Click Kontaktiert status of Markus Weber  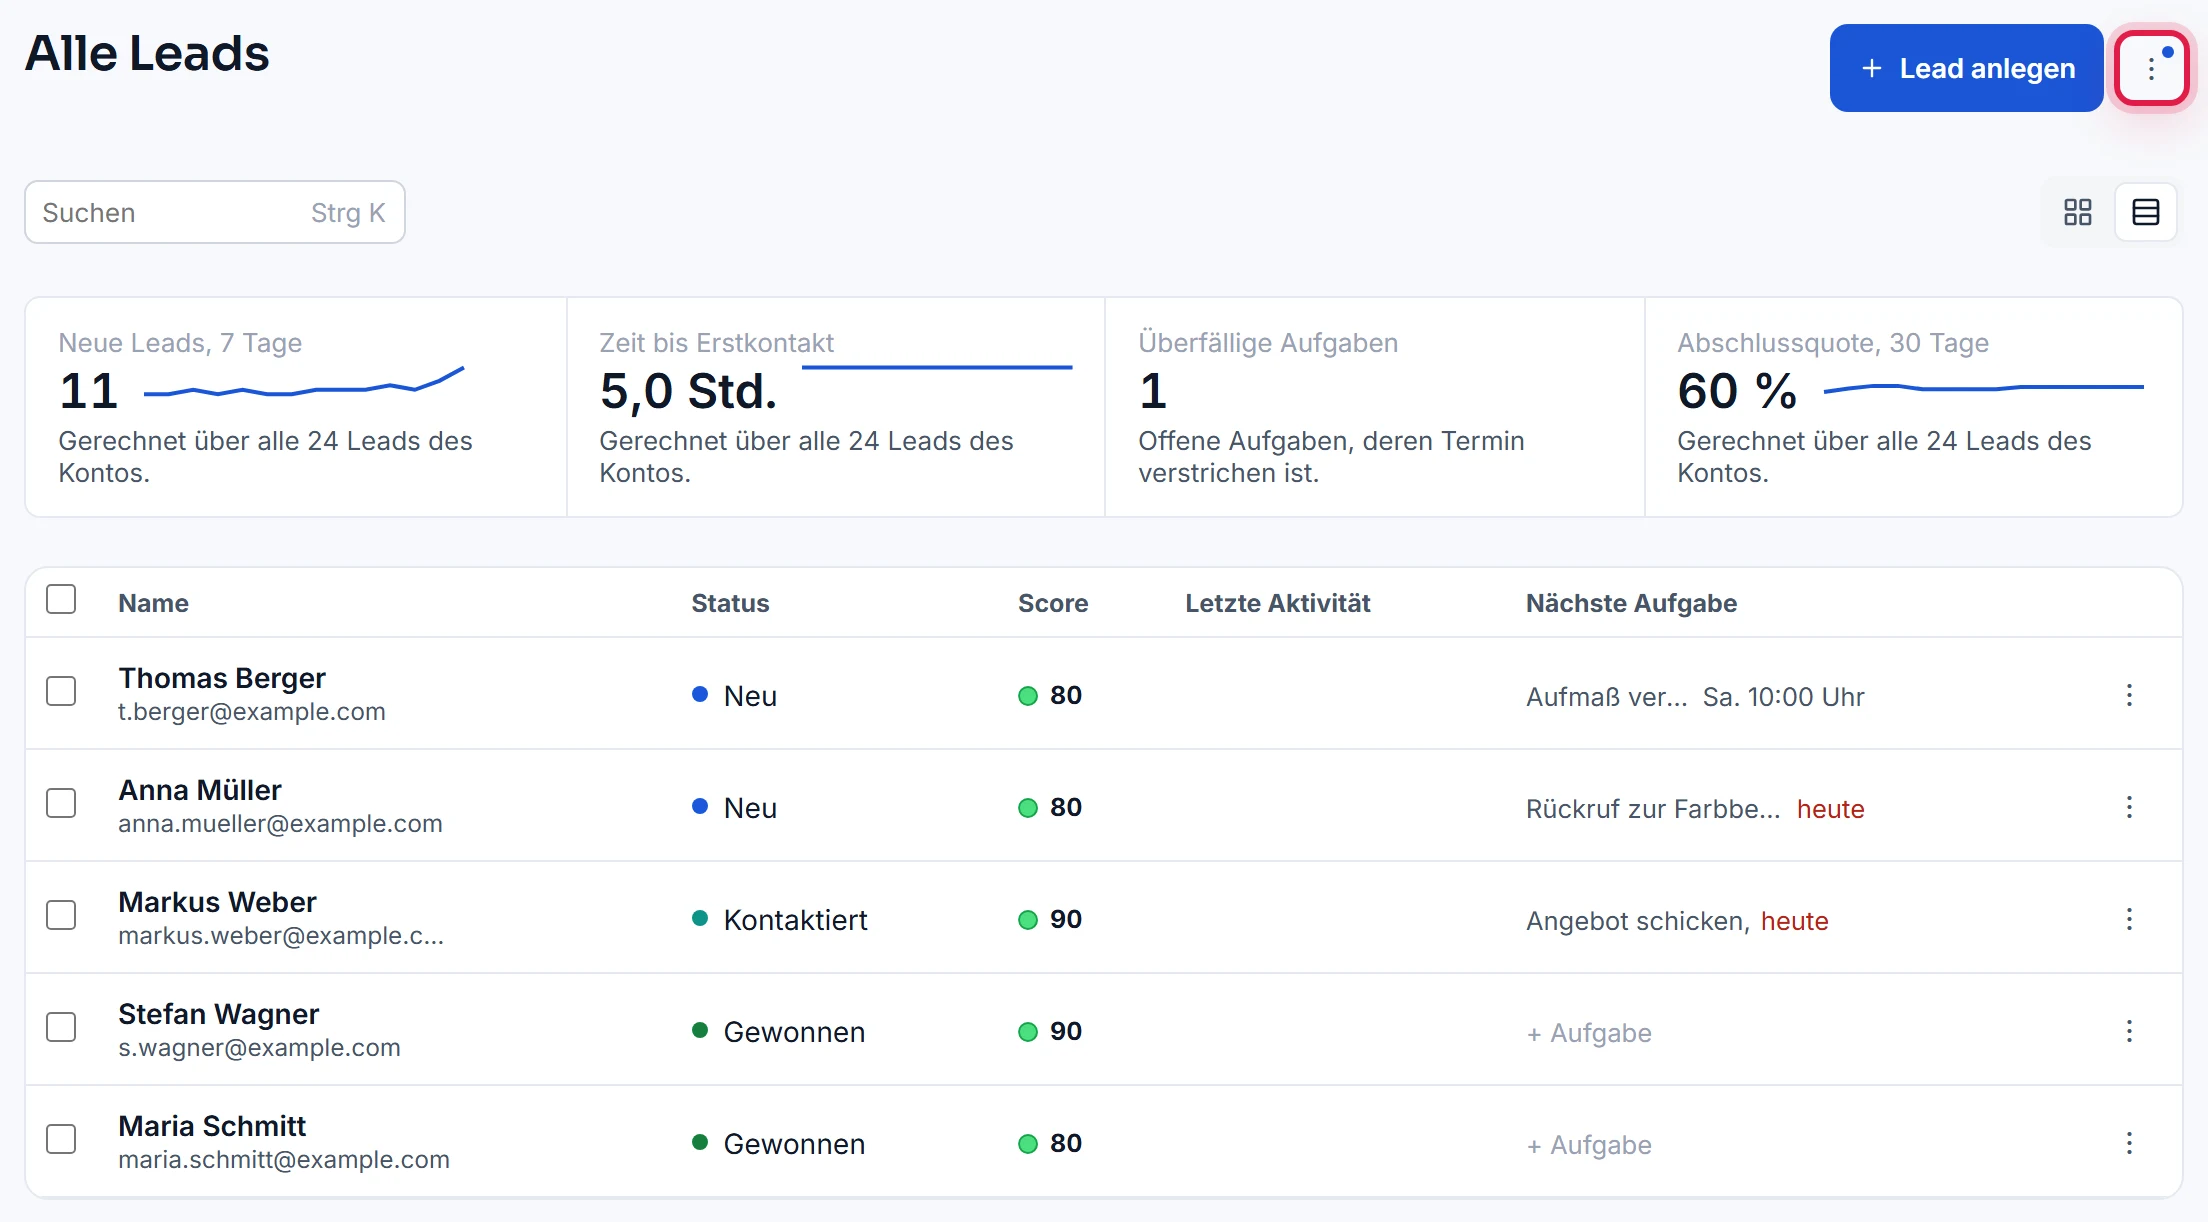(x=780, y=920)
